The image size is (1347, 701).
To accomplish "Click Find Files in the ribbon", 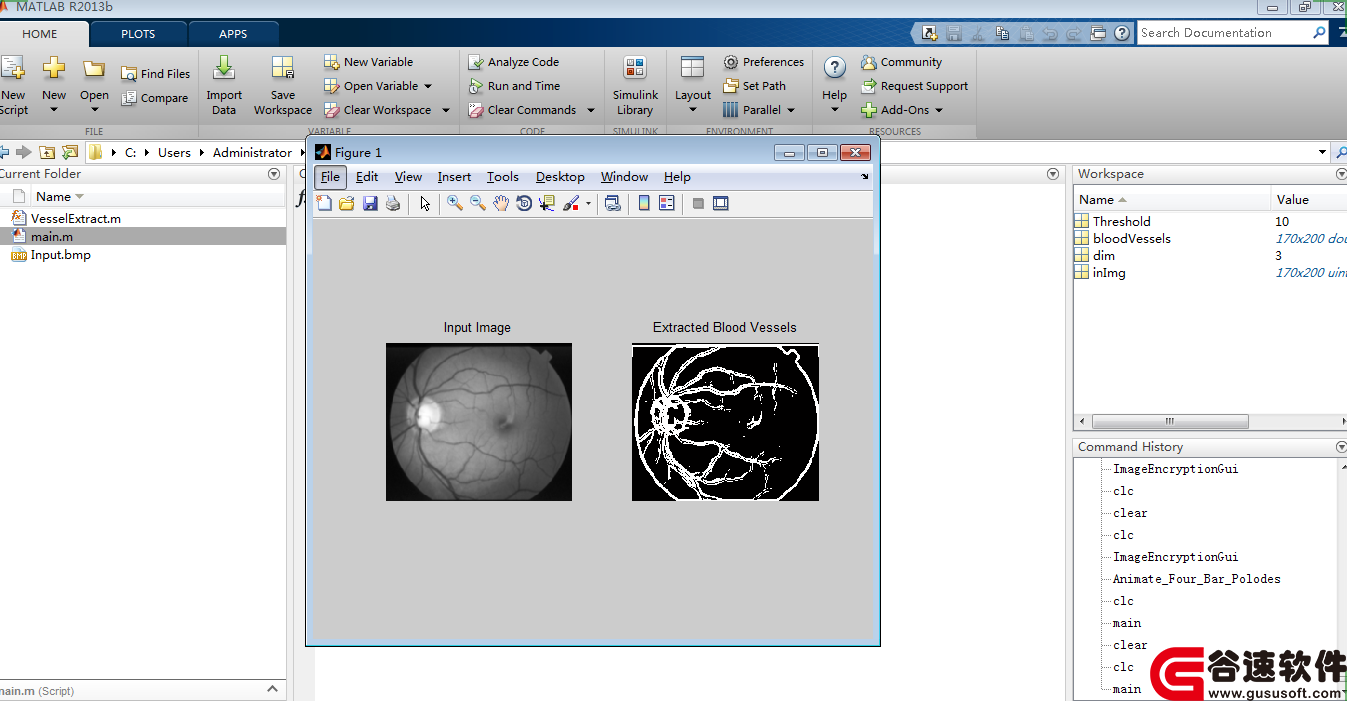I will point(155,74).
